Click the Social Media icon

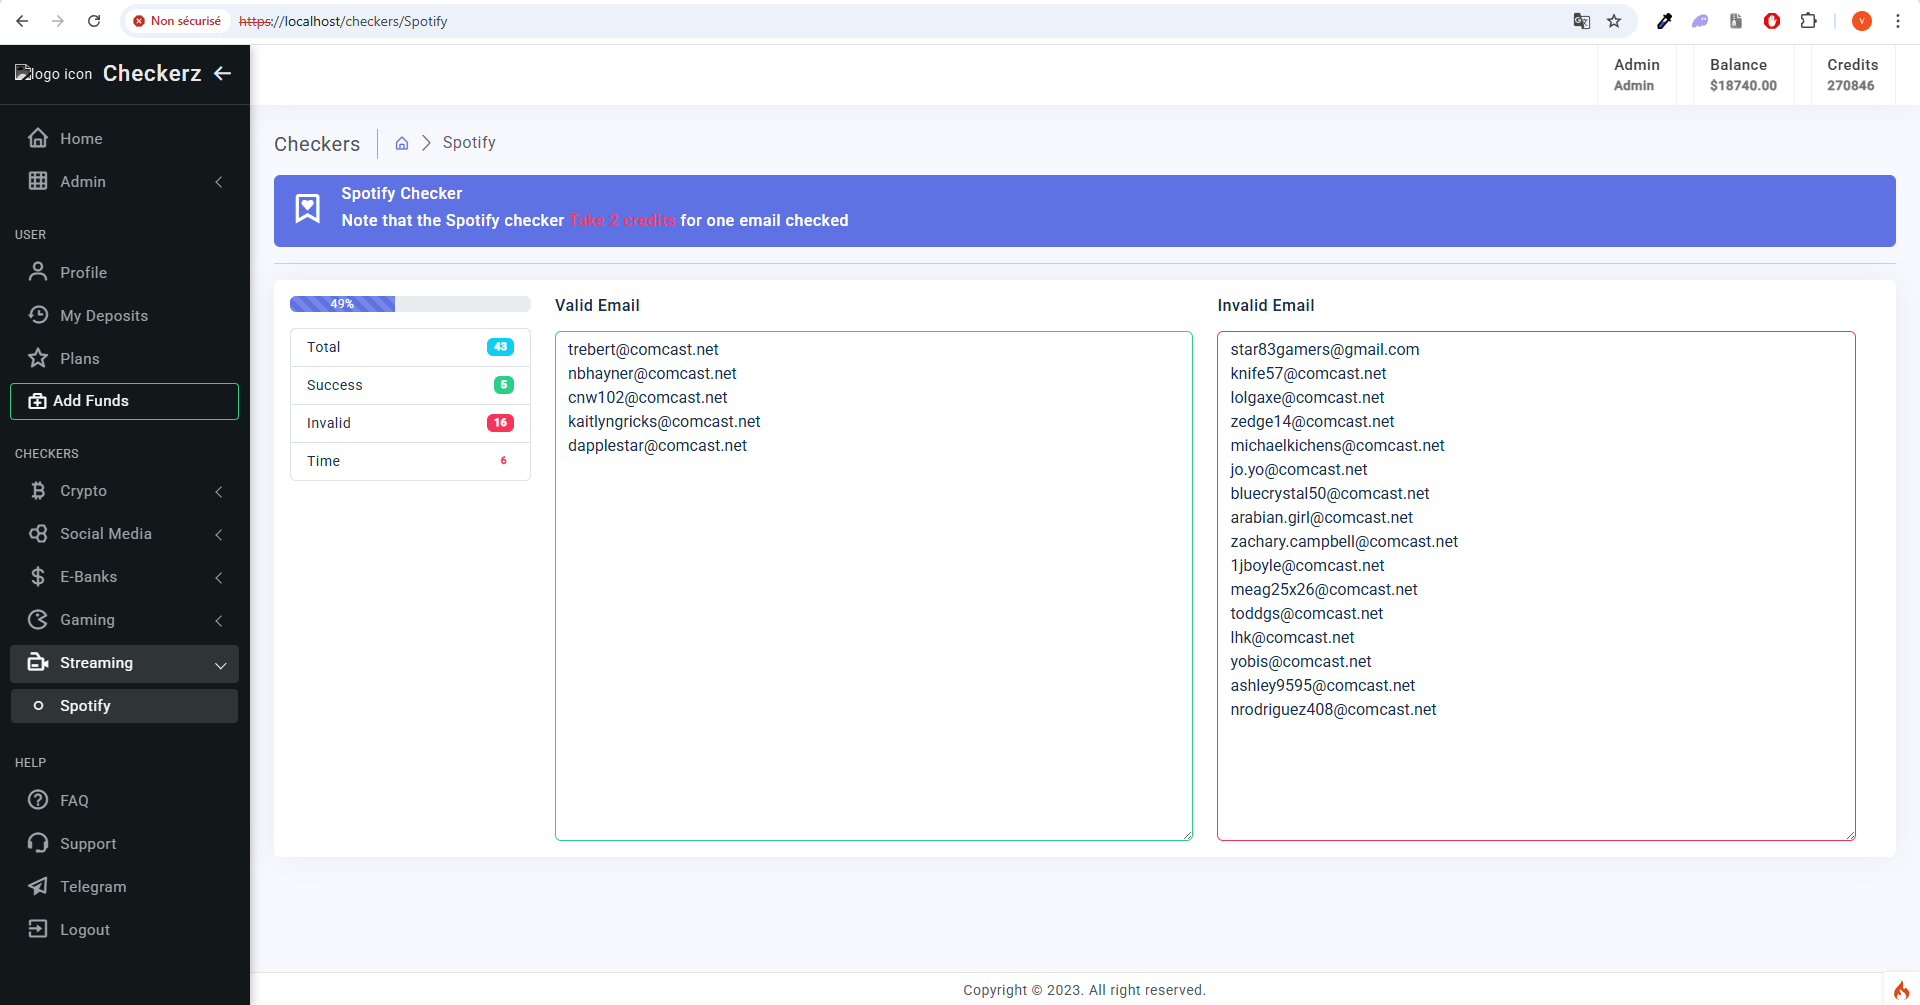coord(38,533)
